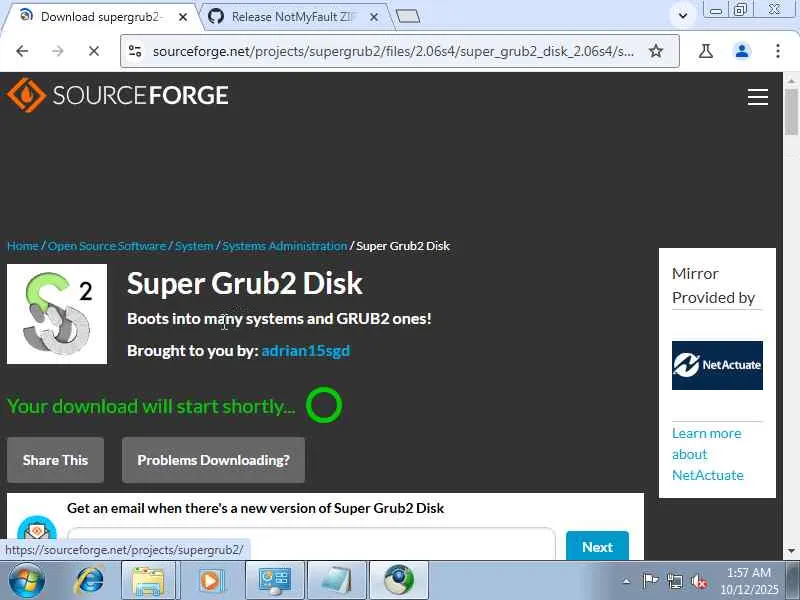This screenshot has height=600, width=800.
Task: Open the Systems Administration breadcrumb link
Action: point(285,246)
